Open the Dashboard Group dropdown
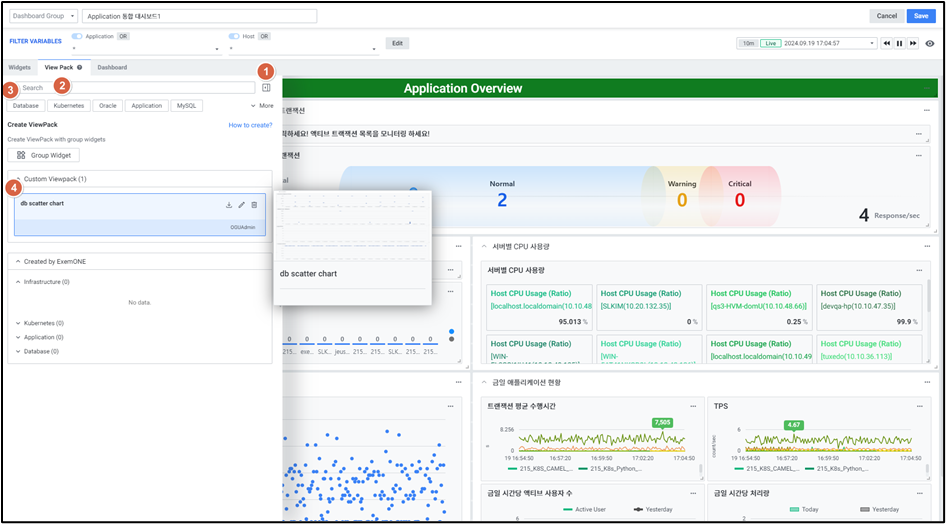This screenshot has height=524, width=946. [x=43, y=16]
